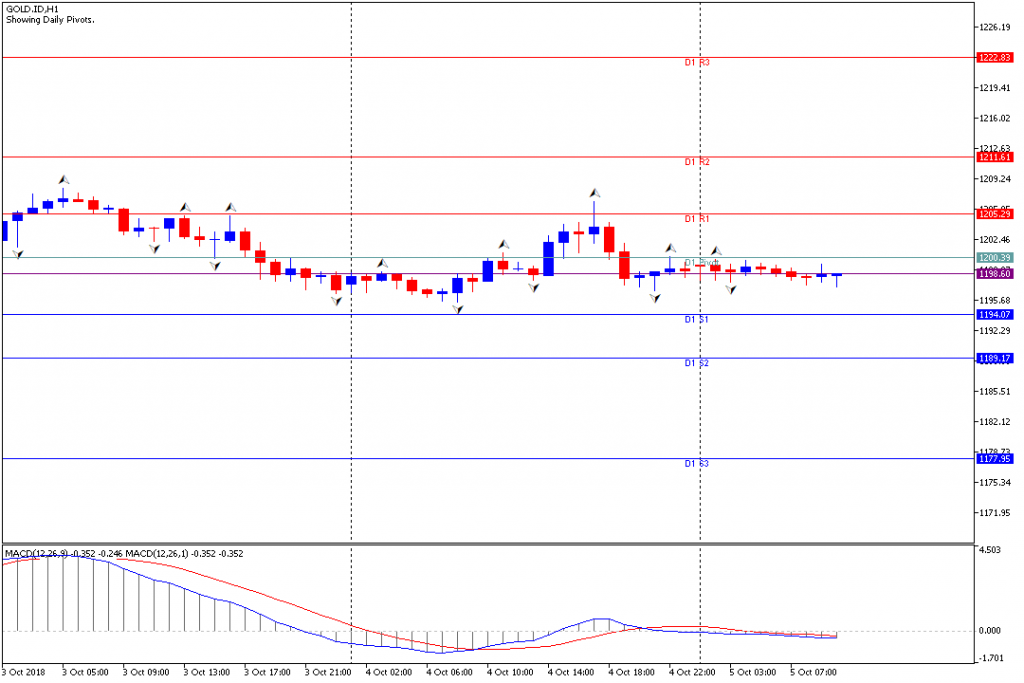Select the D1 R1 price tag 1205.29
This screenshot has width=1024, height=683.
pos(994,214)
